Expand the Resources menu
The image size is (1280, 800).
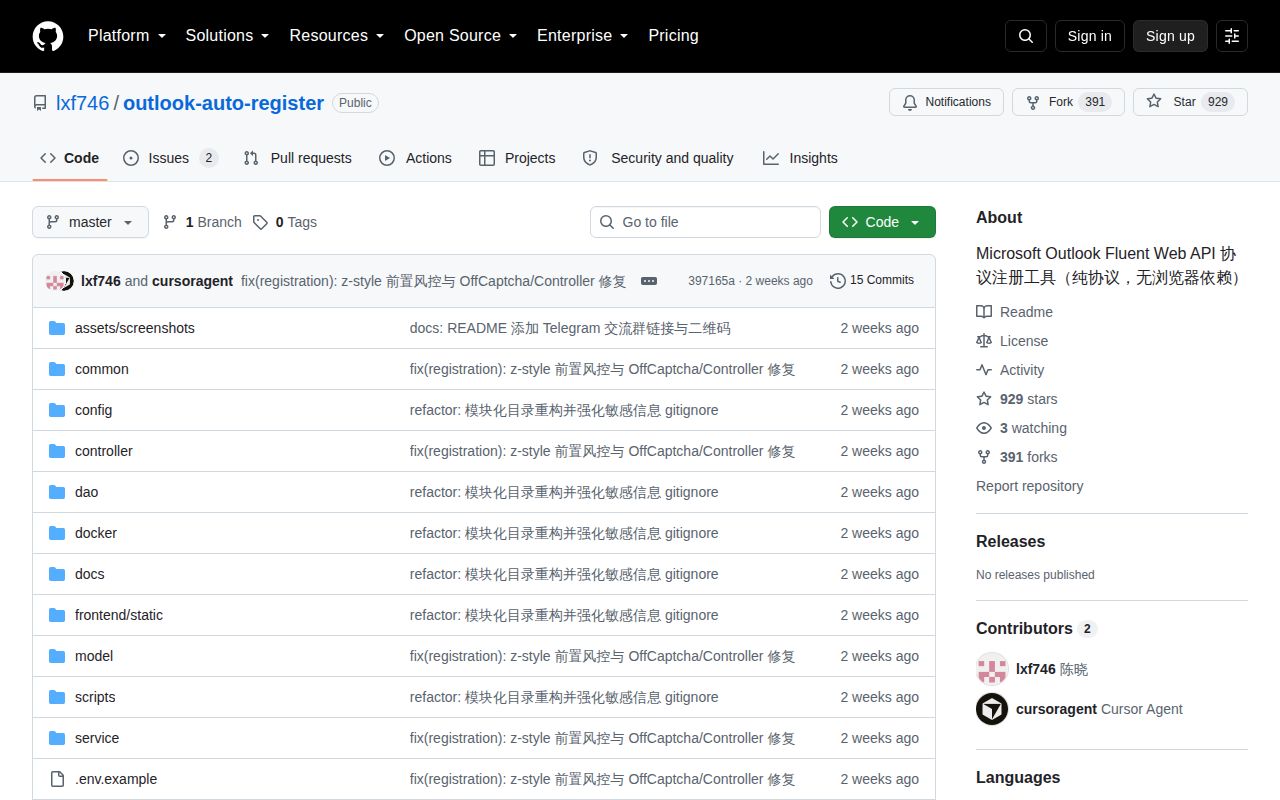(337, 36)
